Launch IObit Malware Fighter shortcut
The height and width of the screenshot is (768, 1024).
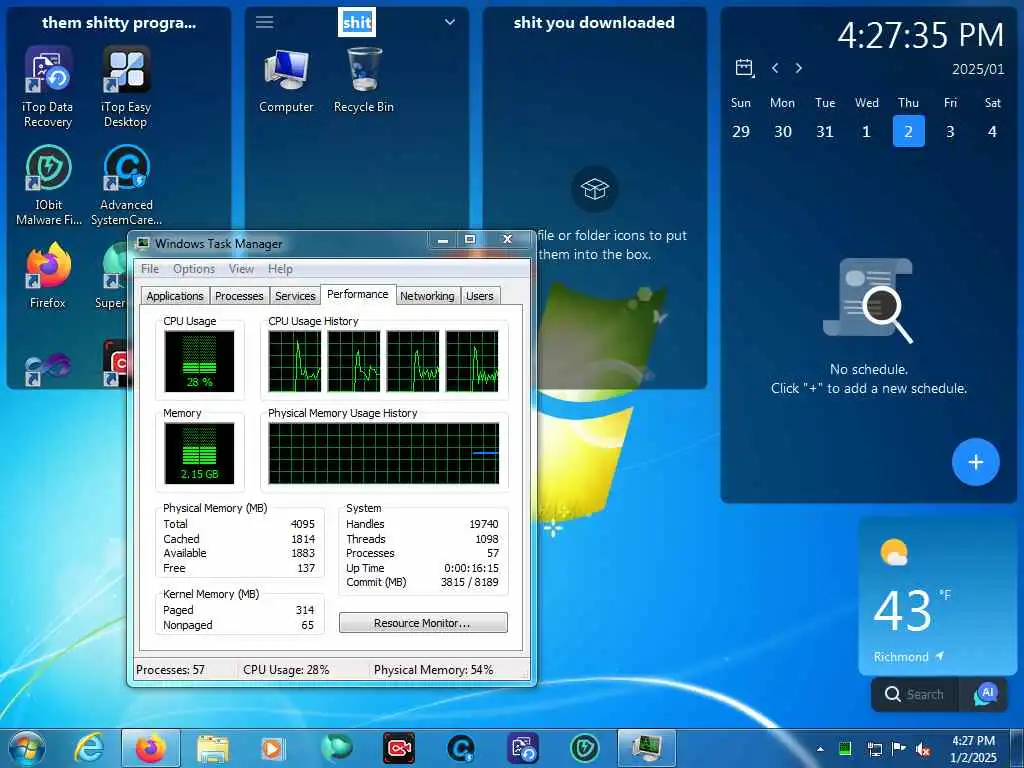[x=48, y=185]
